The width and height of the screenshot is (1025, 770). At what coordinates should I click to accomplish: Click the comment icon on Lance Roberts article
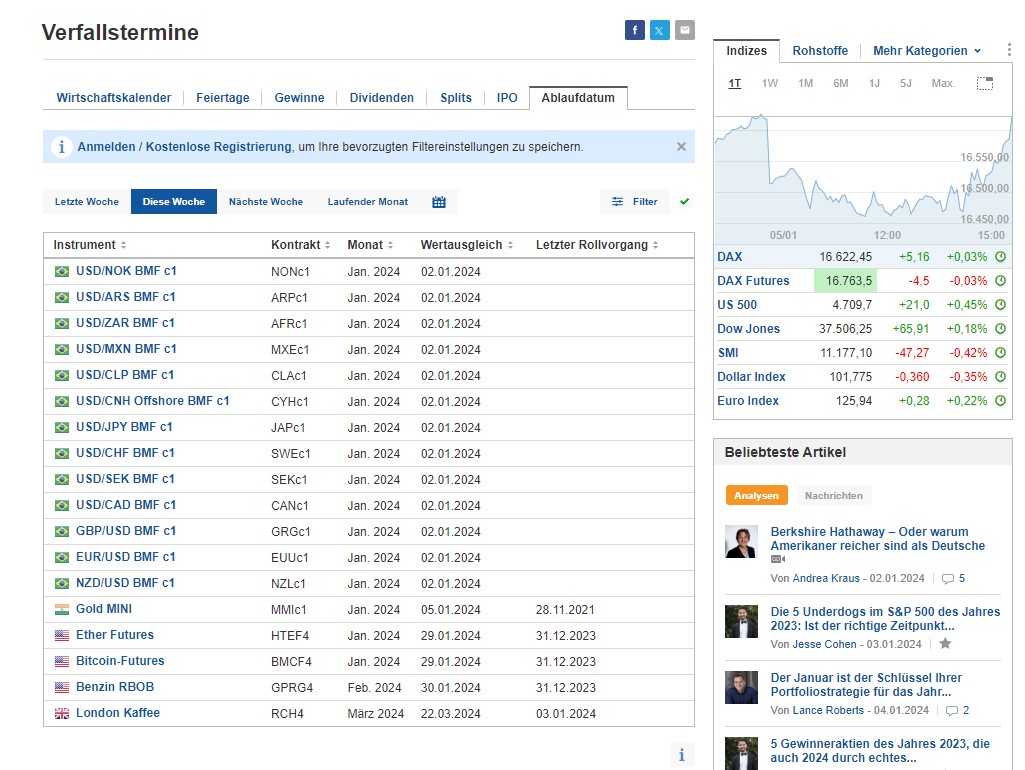[x=952, y=711]
